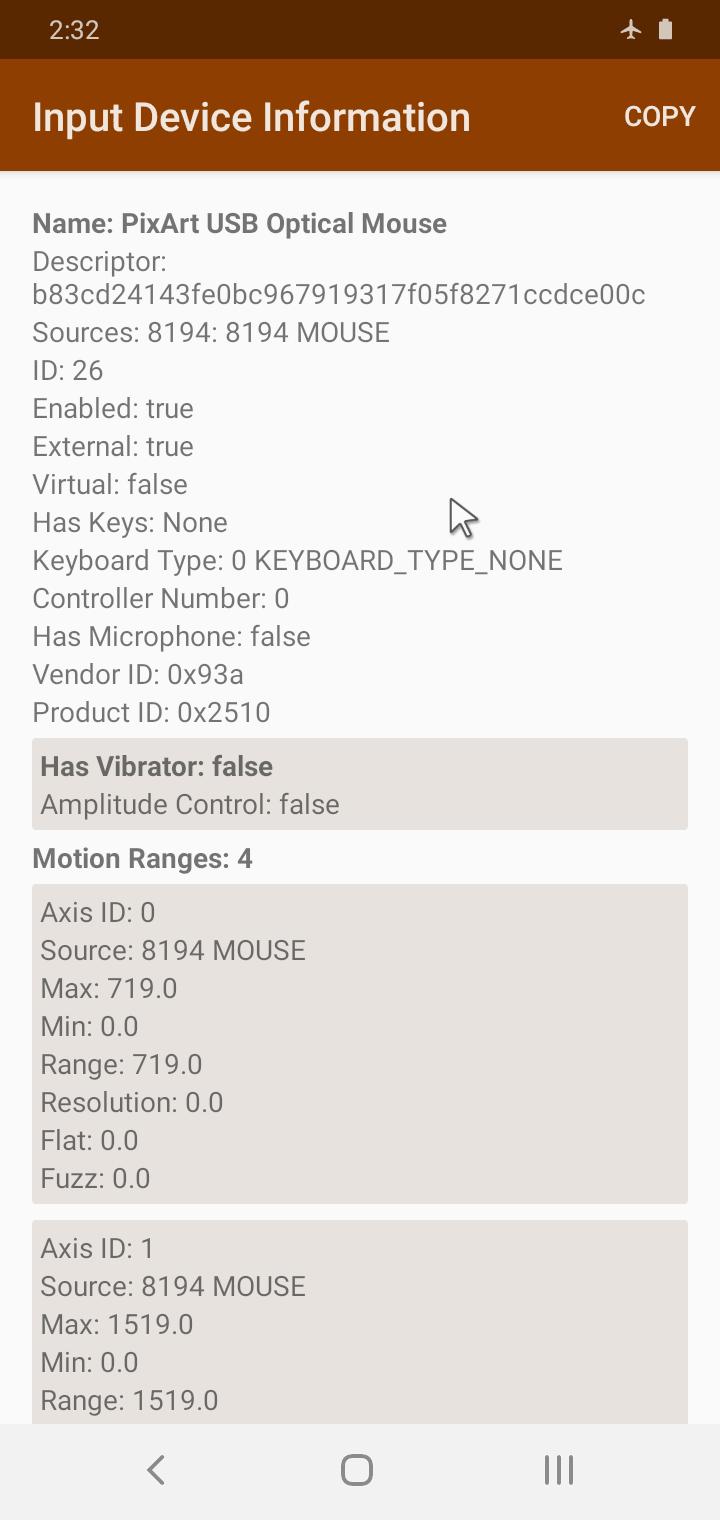Tap the Amplitude Control: false line
Screen dimensions: 720x1520
click(x=190, y=804)
